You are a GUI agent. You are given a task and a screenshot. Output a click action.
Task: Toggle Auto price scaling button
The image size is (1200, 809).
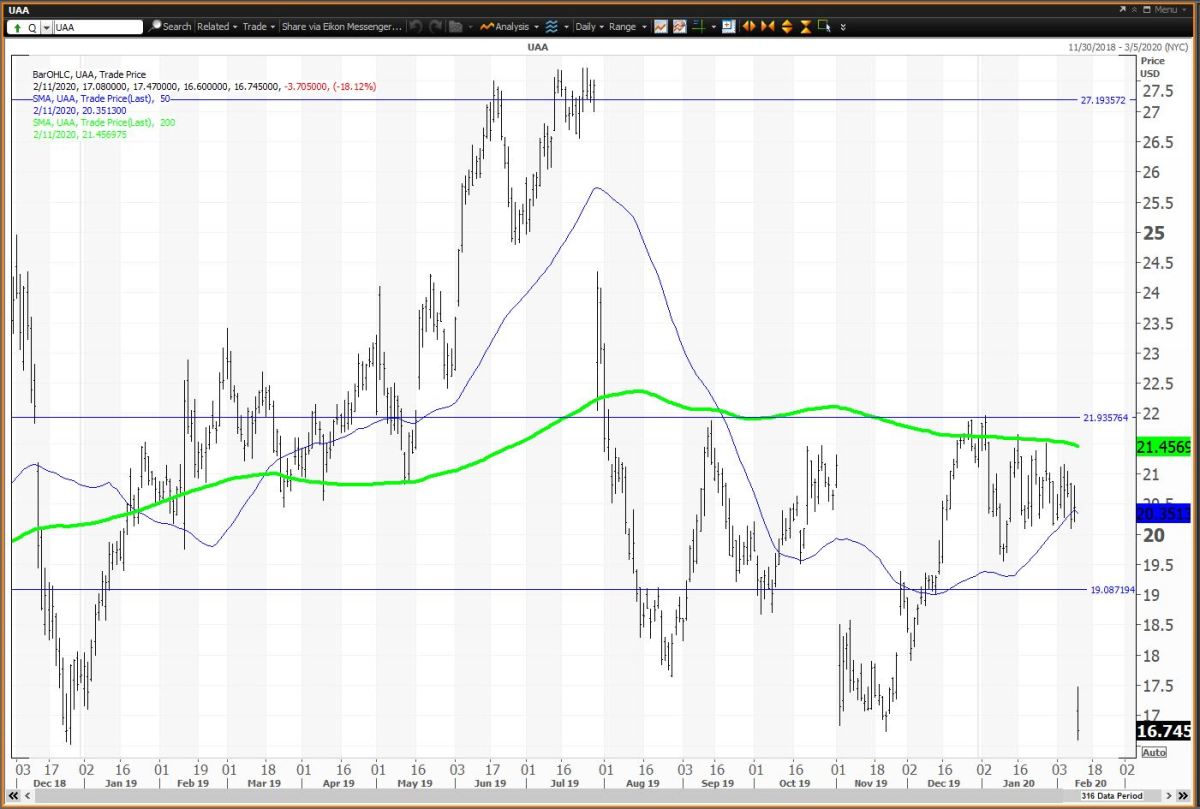pos(1153,752)
